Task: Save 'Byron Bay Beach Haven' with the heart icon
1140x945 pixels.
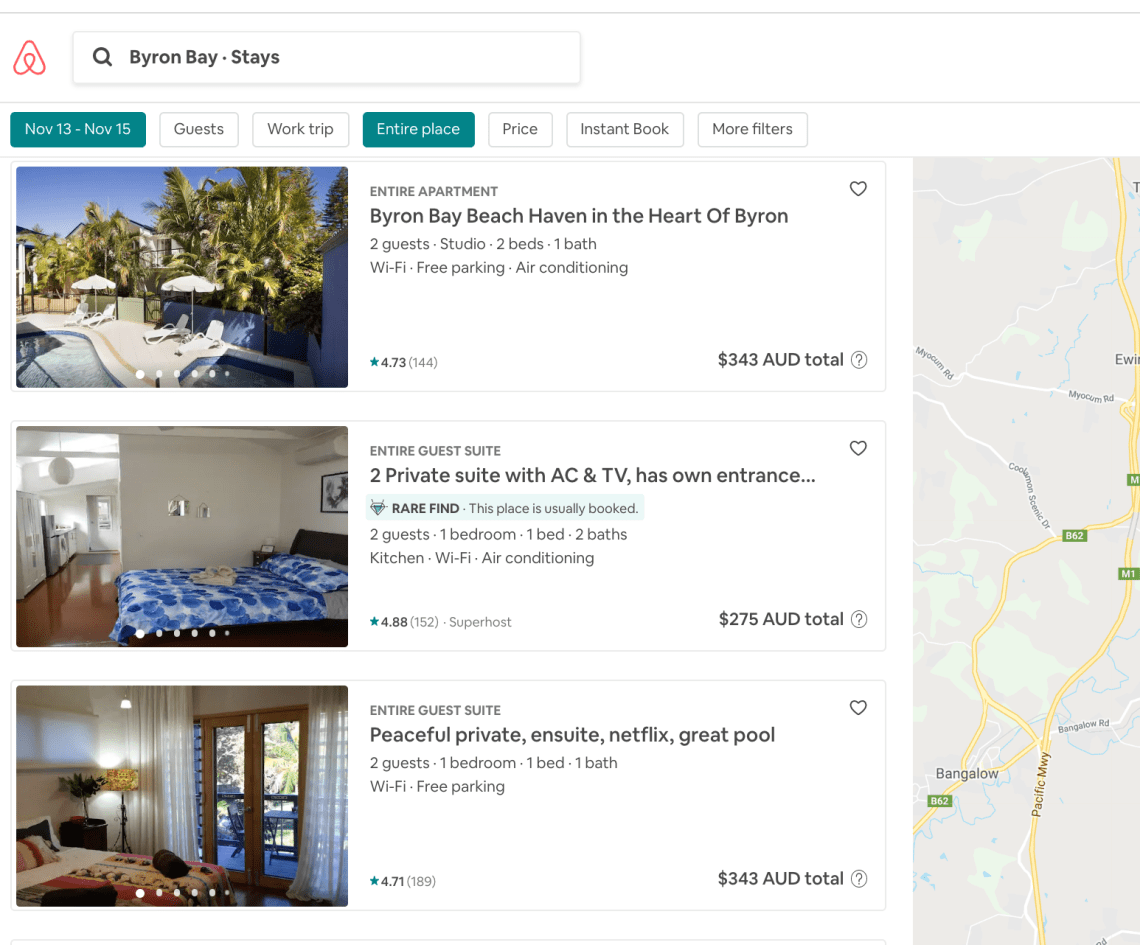Action: tap(858, 189)
